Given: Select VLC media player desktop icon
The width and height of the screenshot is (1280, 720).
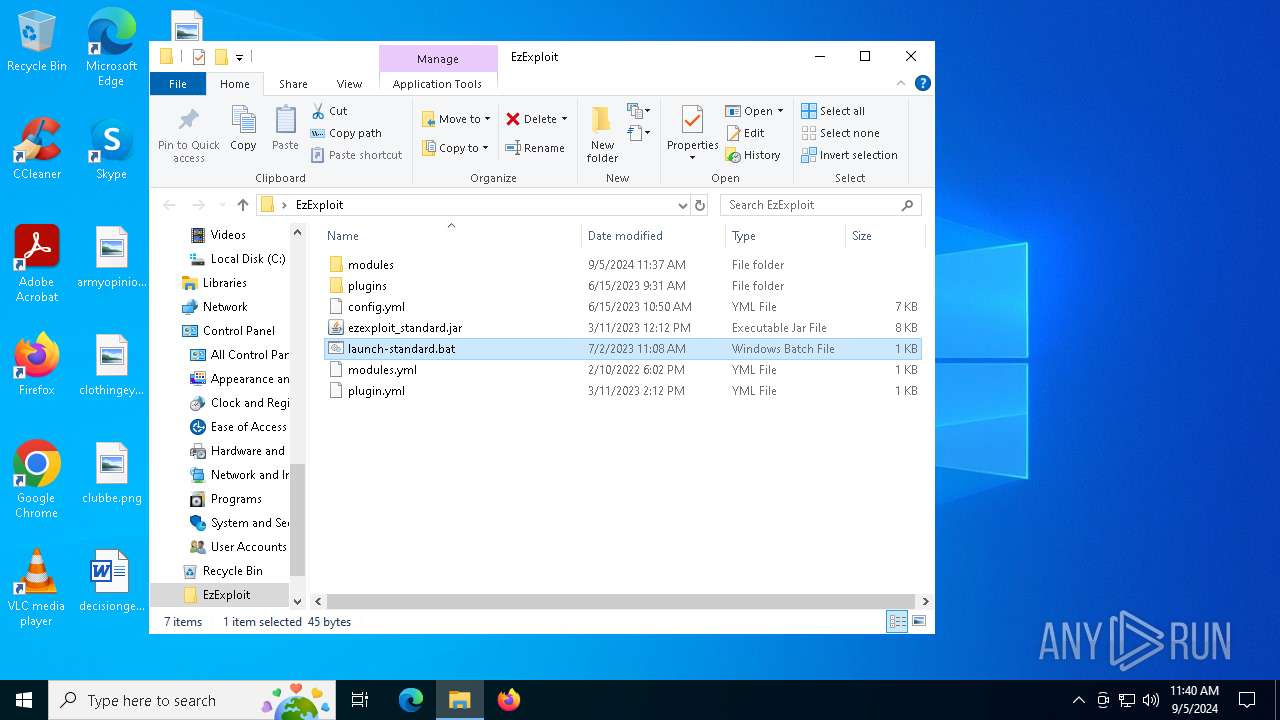Looking at the screenshot, I should pos(36,588).
